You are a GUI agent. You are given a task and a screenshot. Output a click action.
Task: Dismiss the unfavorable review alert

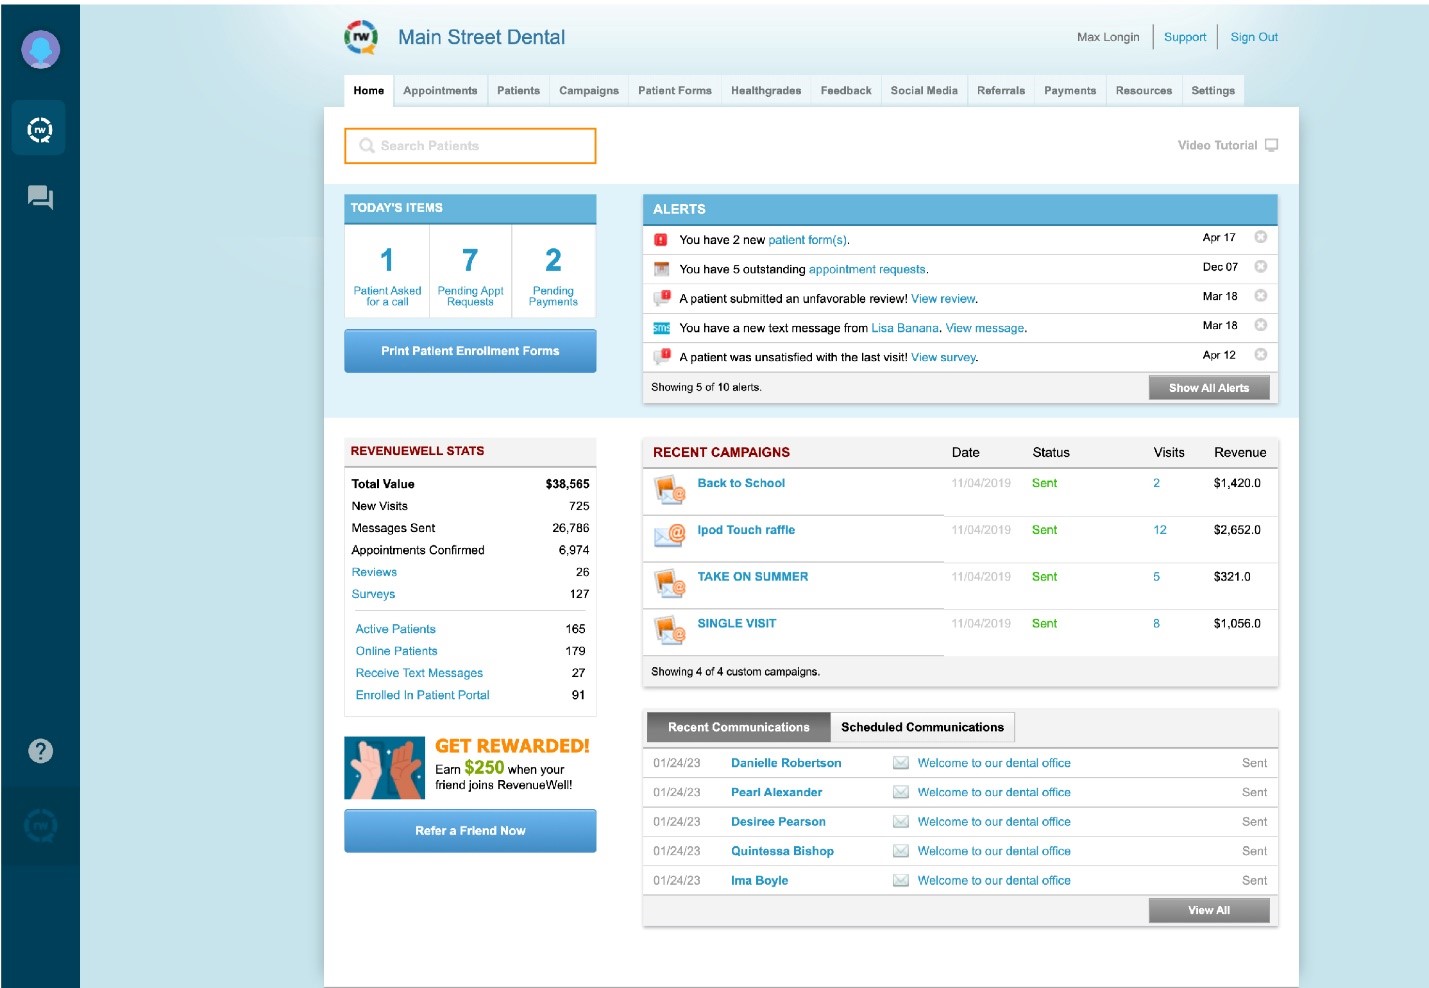1261,296
